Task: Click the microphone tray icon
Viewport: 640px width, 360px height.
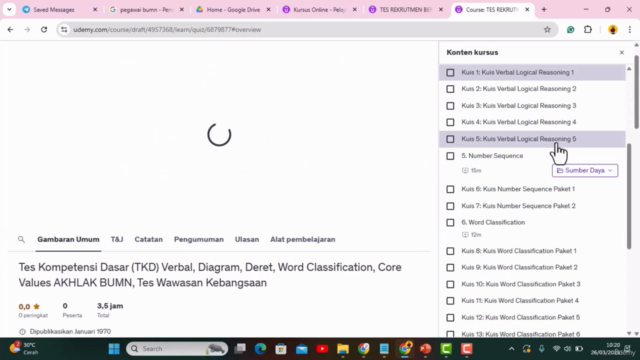Action: click(542, 349)
